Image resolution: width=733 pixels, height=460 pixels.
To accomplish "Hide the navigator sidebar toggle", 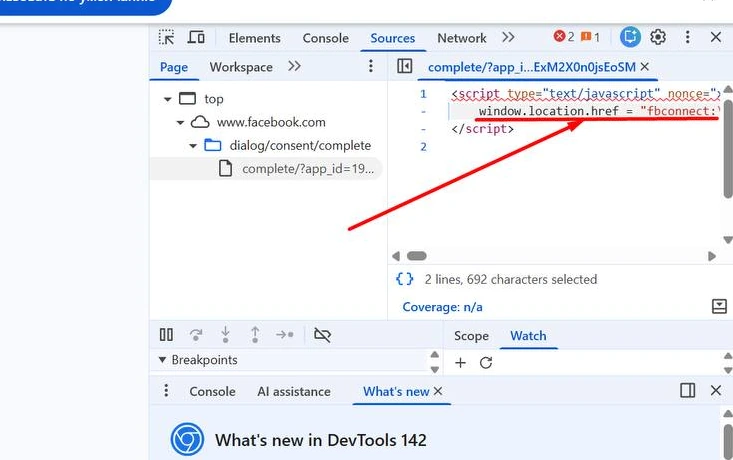I will click(404, 66).
